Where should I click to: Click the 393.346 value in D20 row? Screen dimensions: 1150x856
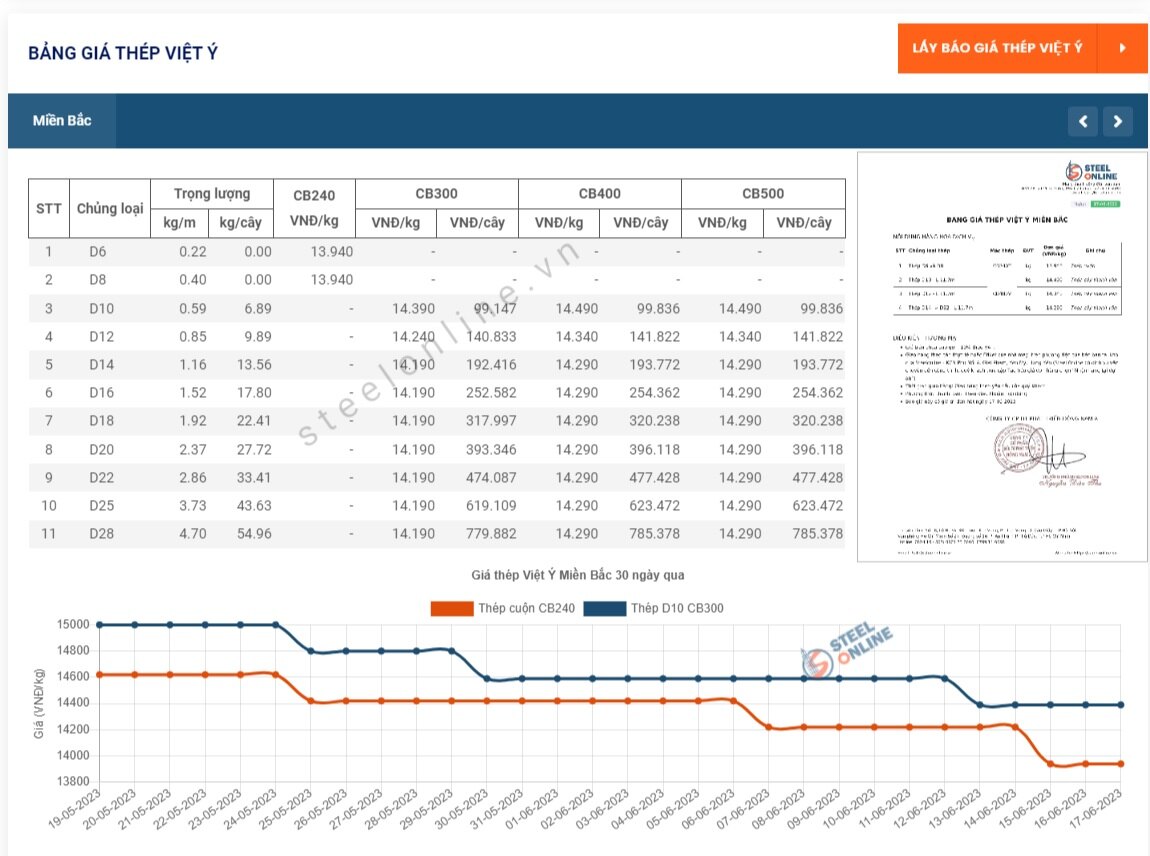(x=491, y=450)
